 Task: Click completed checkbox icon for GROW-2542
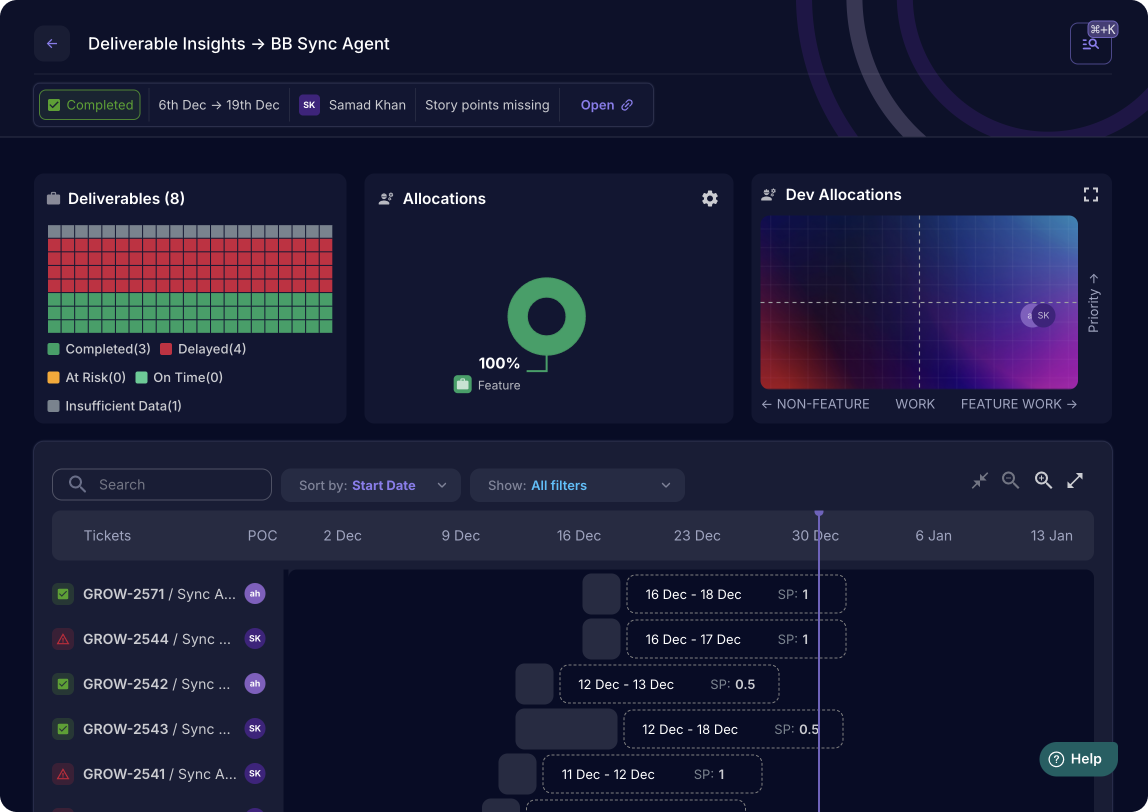coord(63,684)
